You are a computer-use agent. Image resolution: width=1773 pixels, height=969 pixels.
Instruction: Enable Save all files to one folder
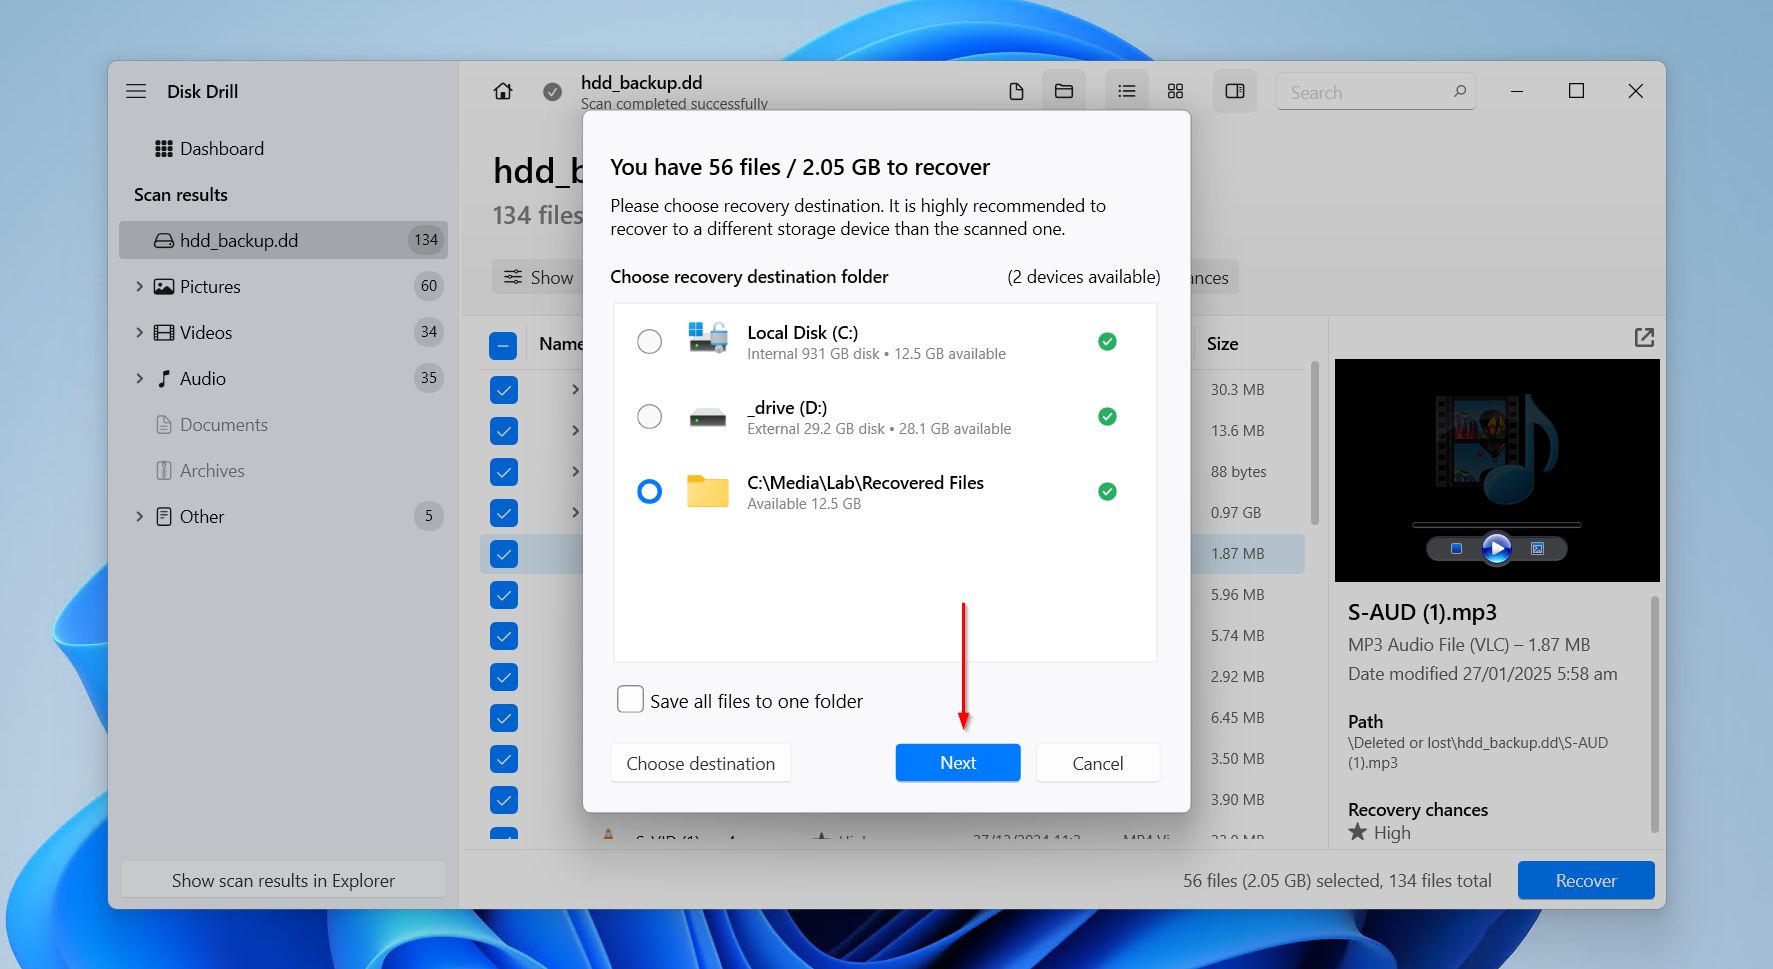(630, 699)
